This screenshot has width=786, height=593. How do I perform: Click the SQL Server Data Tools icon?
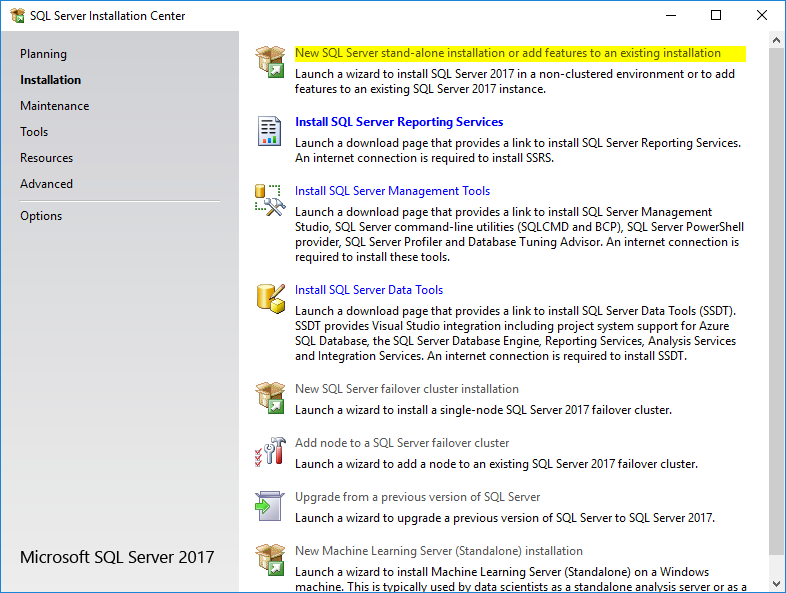[x=271, y=299]
